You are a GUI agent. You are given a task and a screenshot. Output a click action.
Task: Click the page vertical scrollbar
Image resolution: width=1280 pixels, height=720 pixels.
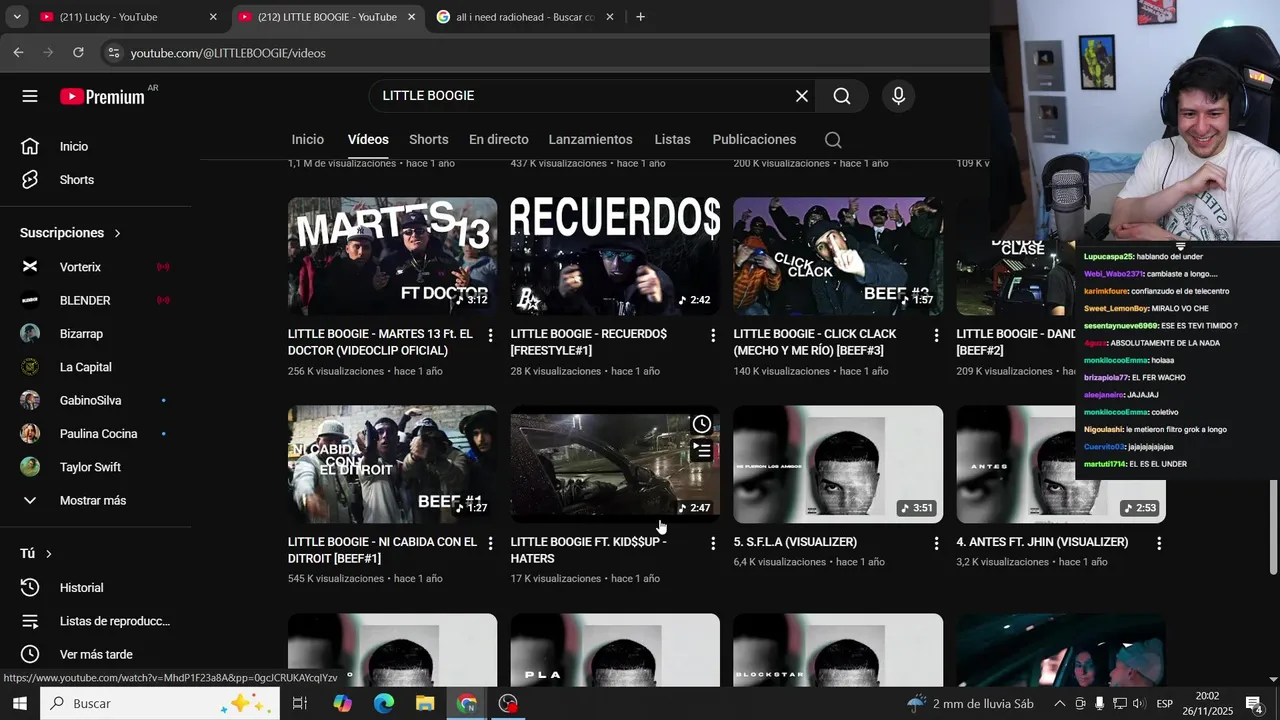pyautogui.click(x=1273, y=527)
